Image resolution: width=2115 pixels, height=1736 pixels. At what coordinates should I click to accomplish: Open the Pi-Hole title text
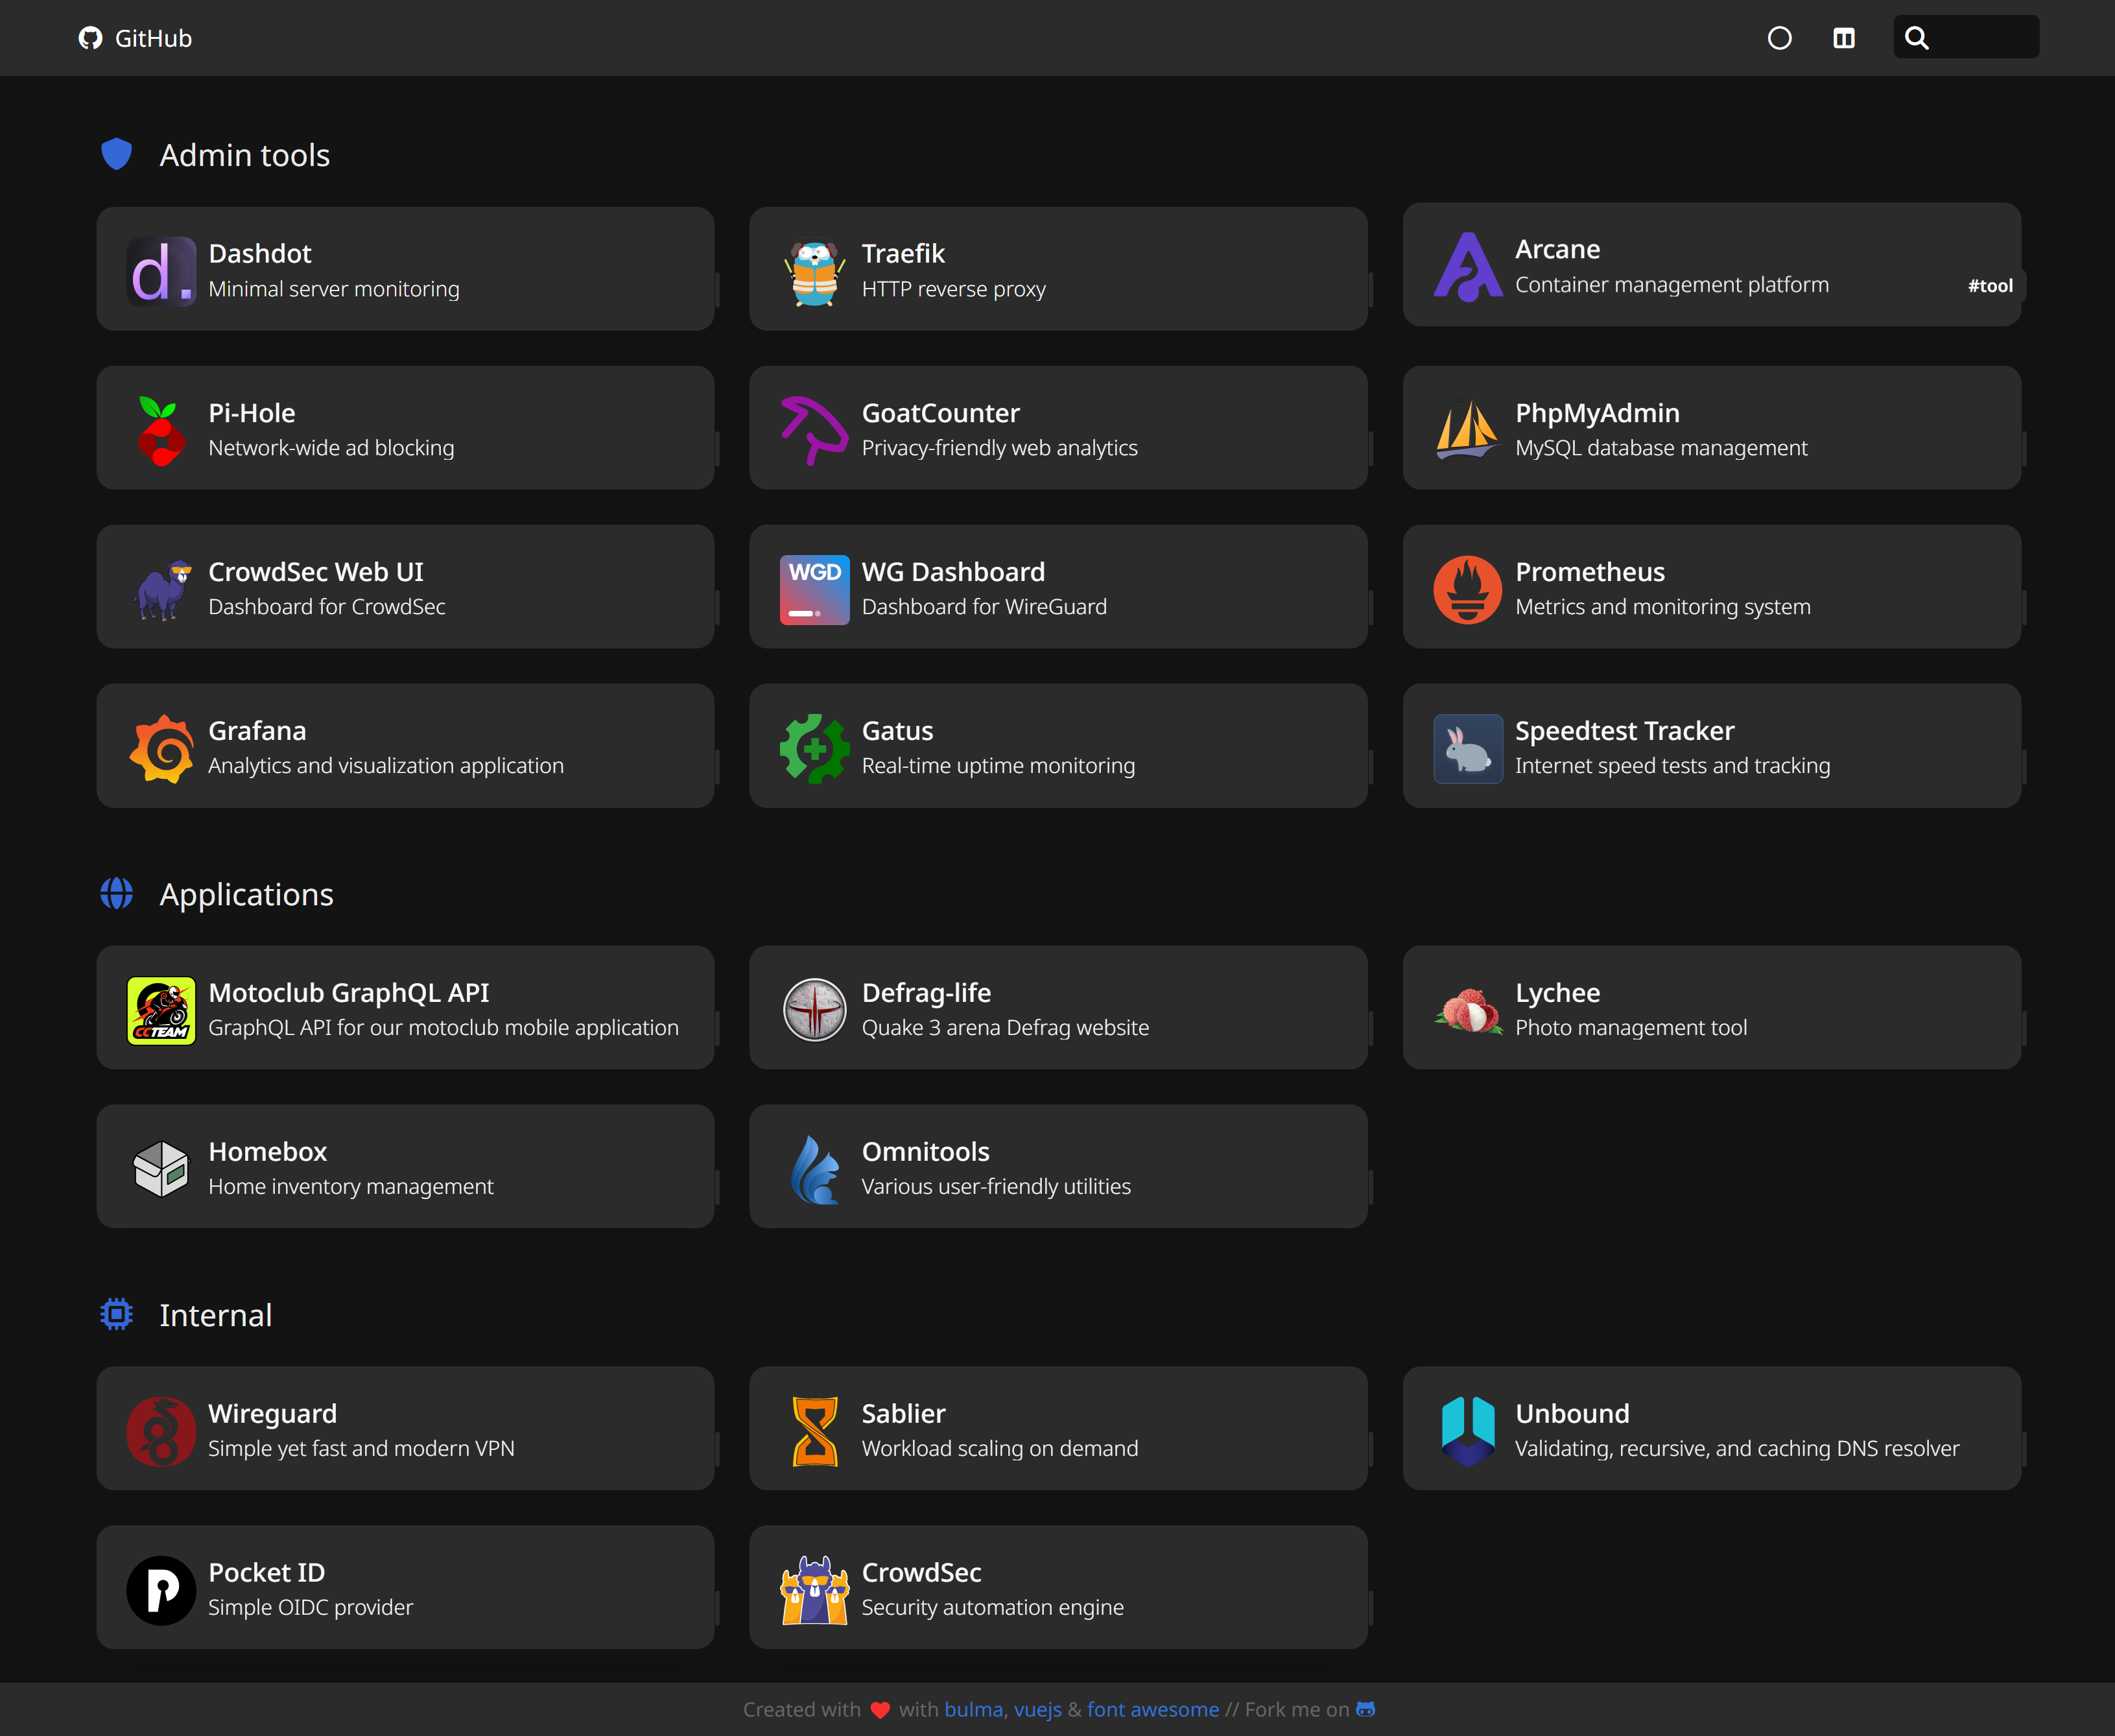252,412
